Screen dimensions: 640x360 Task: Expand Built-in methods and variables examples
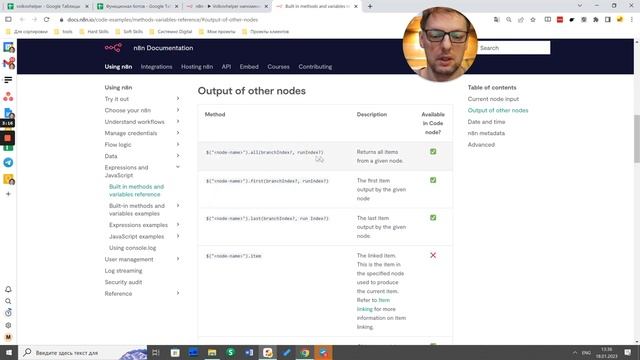click(178, 205)
